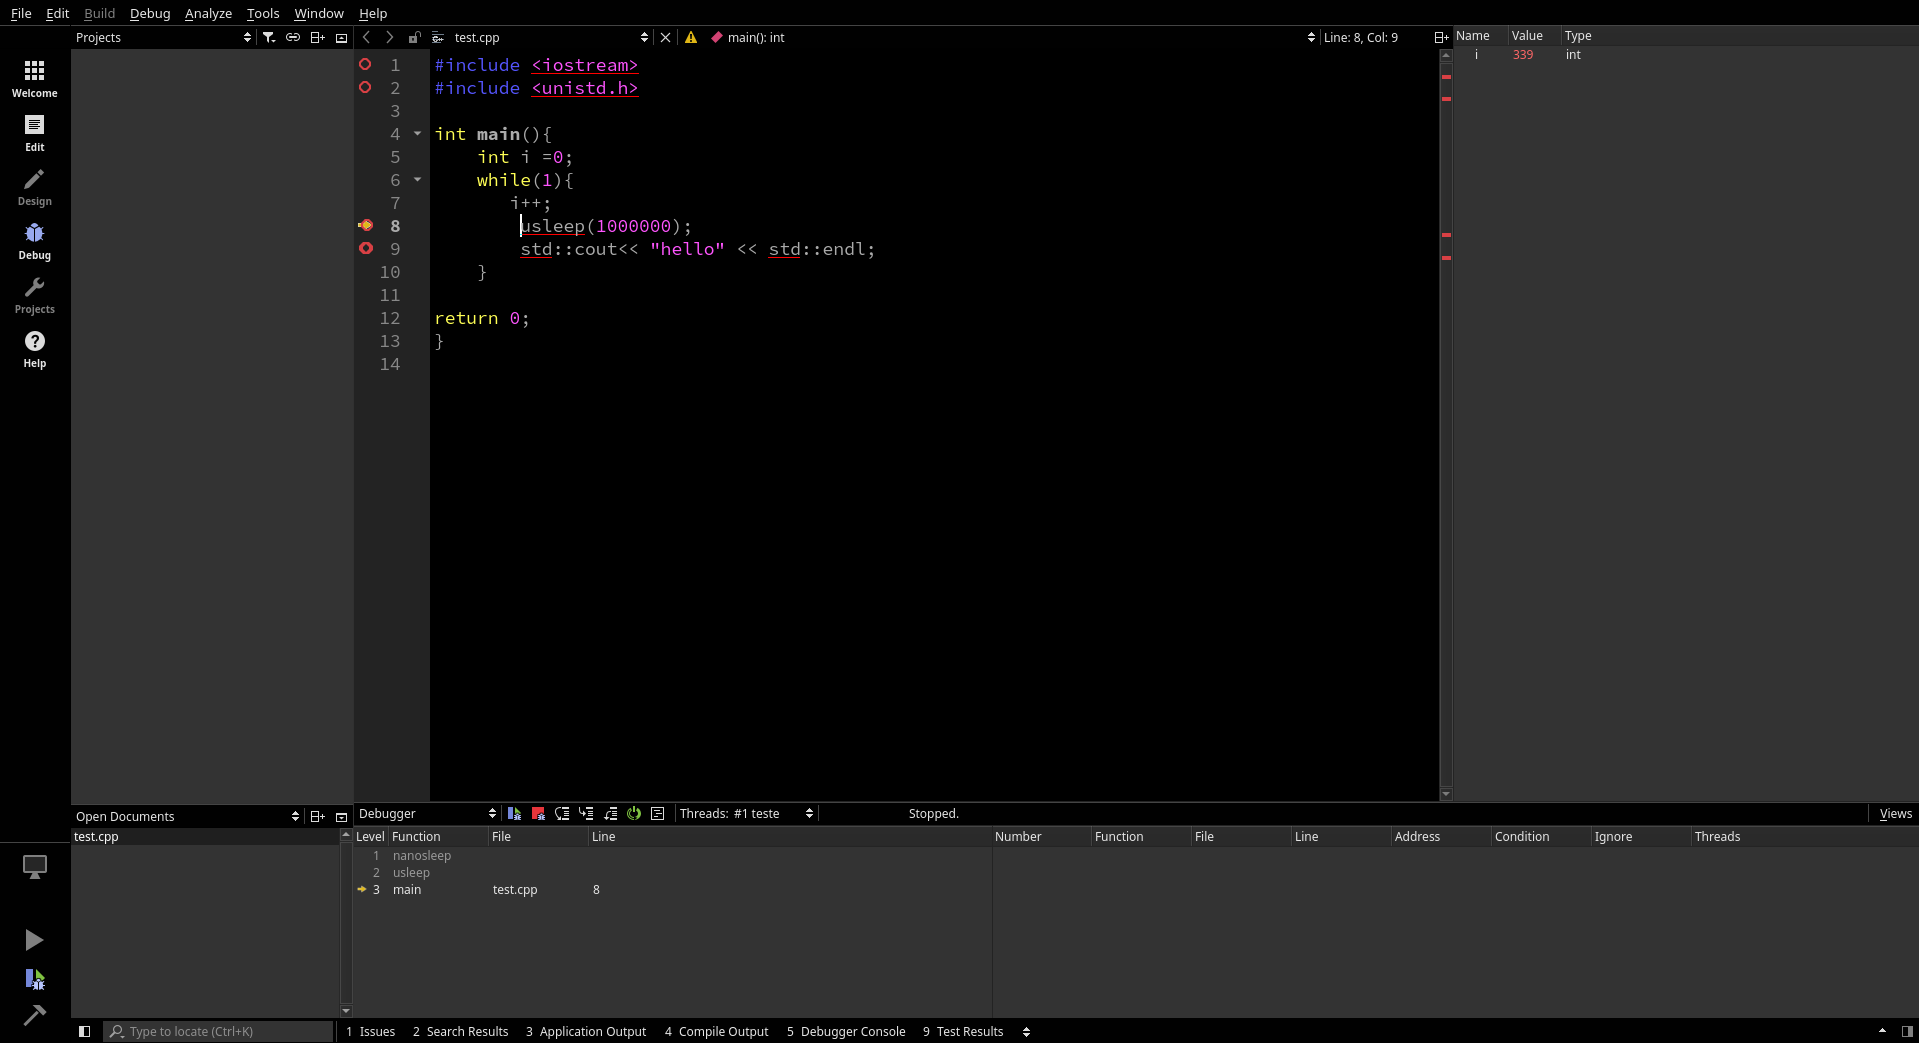Open the Threads #1 teste dropdown
Viewport: 1919px width, 1043px height.
coord(745,813)
